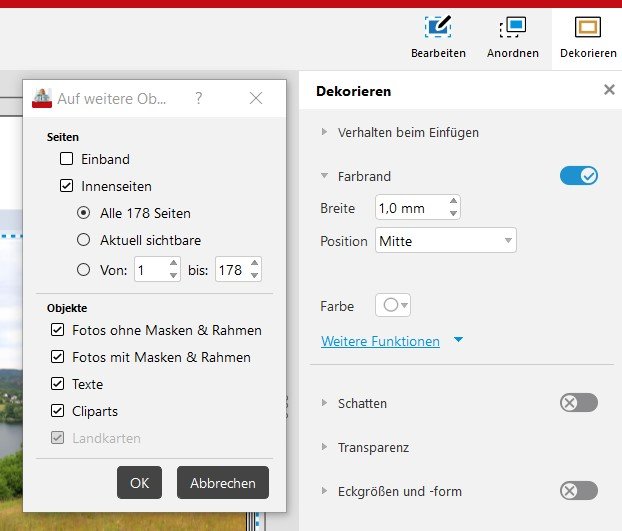
Task: Close the Dekorieren panel
Action: click(609, 90)
